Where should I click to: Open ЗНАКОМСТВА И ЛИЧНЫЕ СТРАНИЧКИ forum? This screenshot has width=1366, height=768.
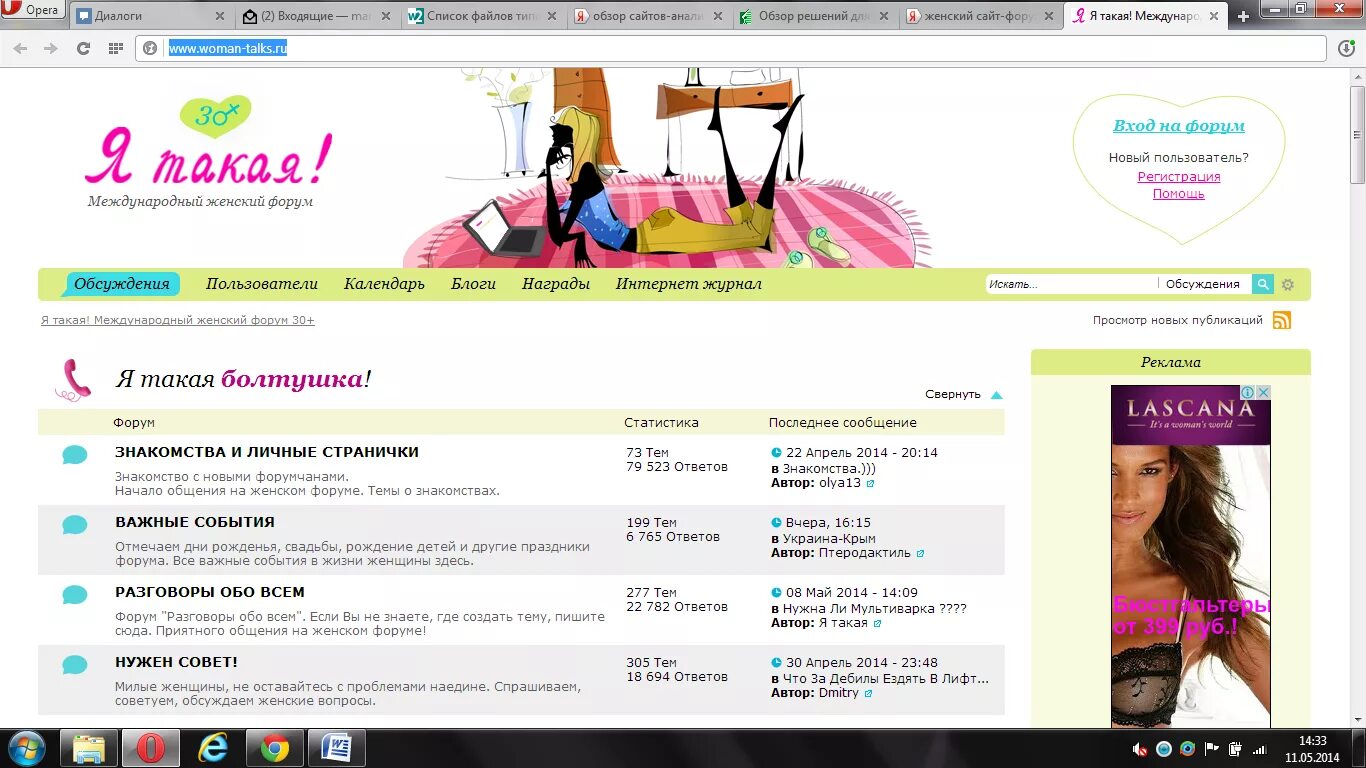point(267,452)
